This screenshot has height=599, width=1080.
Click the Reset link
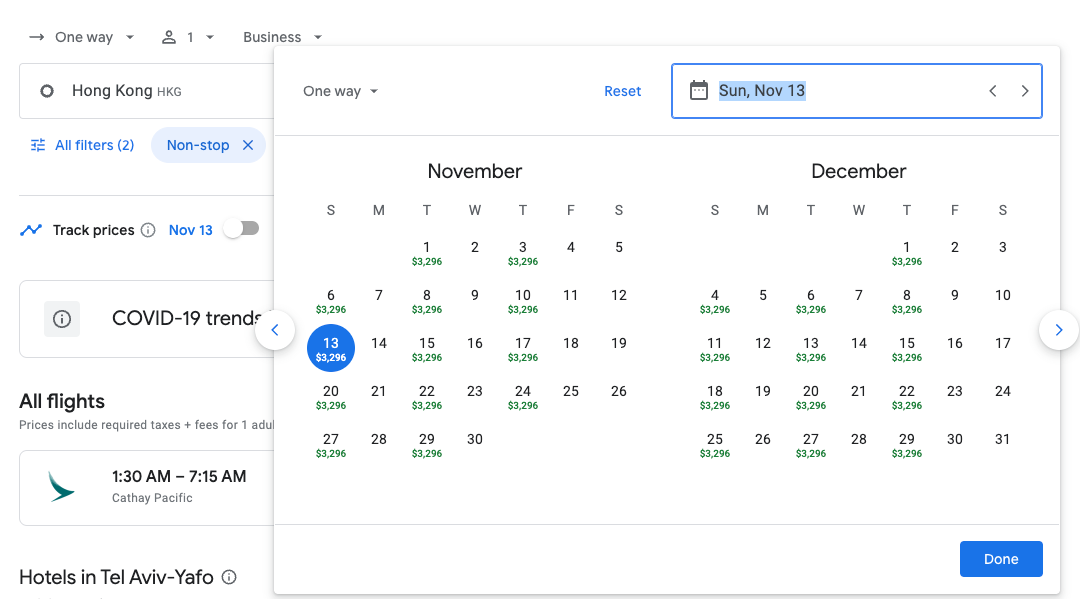[x=623, y=91]
